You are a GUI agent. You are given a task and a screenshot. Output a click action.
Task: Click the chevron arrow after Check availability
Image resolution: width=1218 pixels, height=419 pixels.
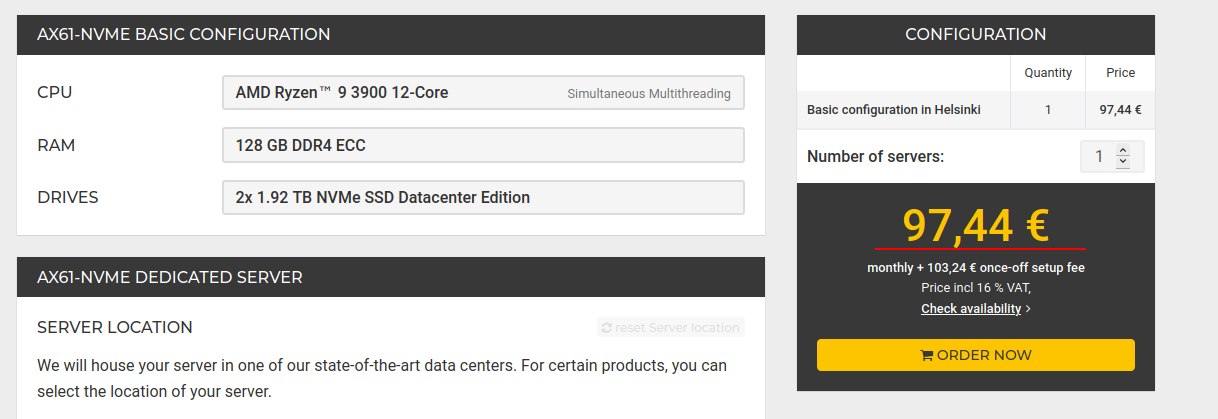1028,309
